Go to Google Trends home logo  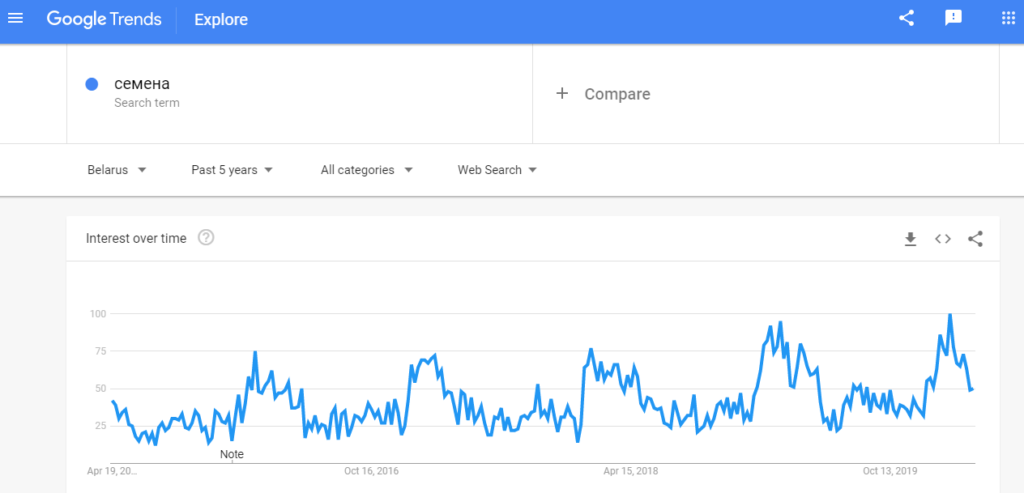pos(104,19)
